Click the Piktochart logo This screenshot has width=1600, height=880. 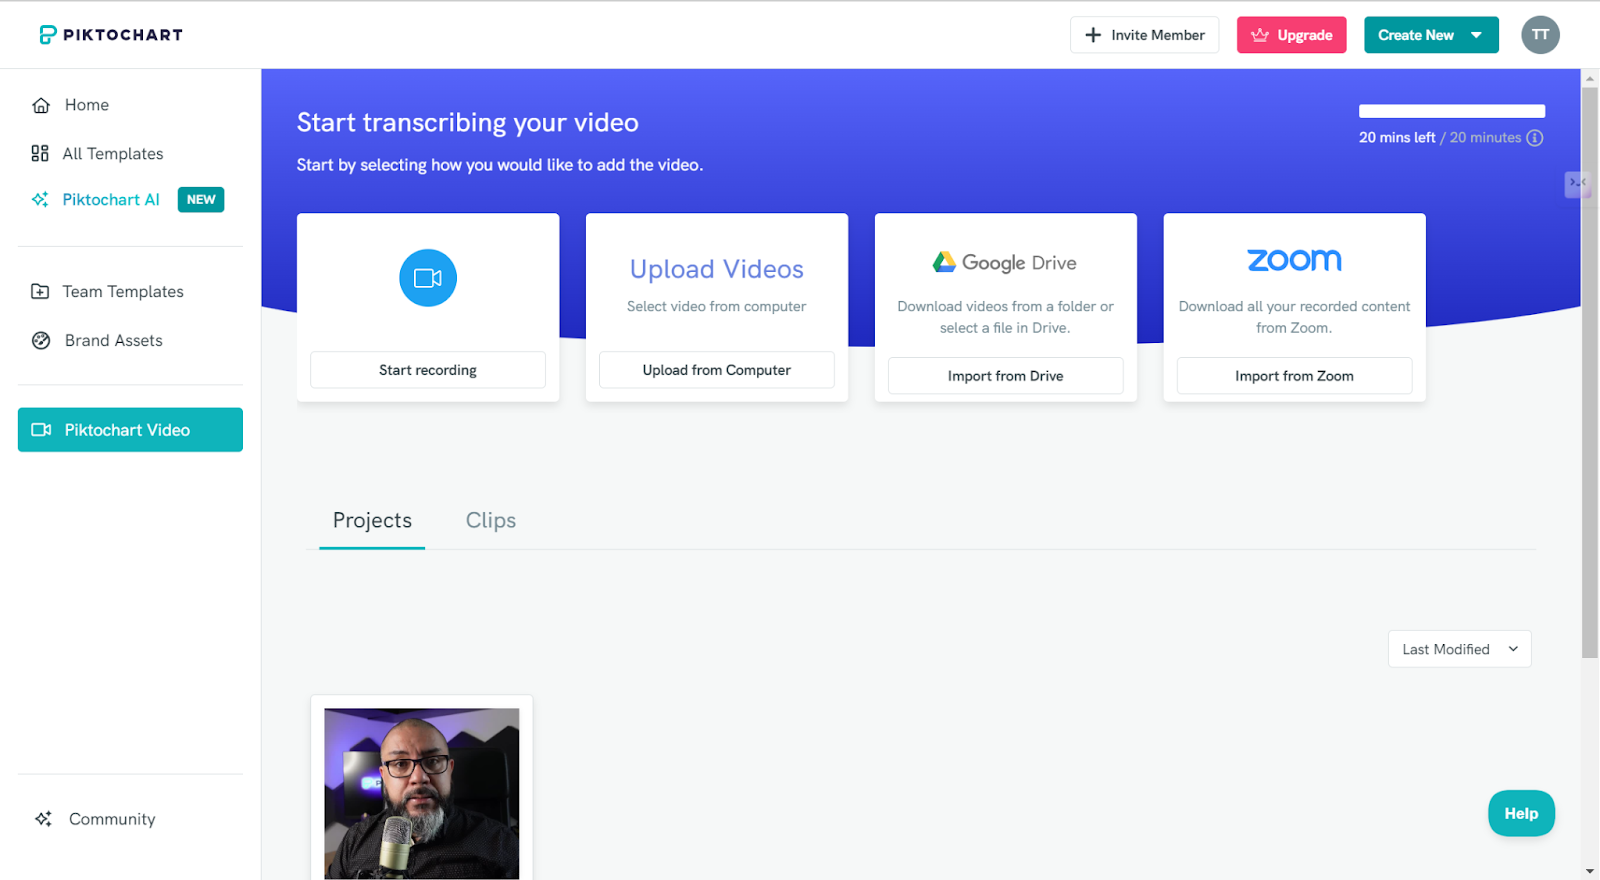click(111, 35)
